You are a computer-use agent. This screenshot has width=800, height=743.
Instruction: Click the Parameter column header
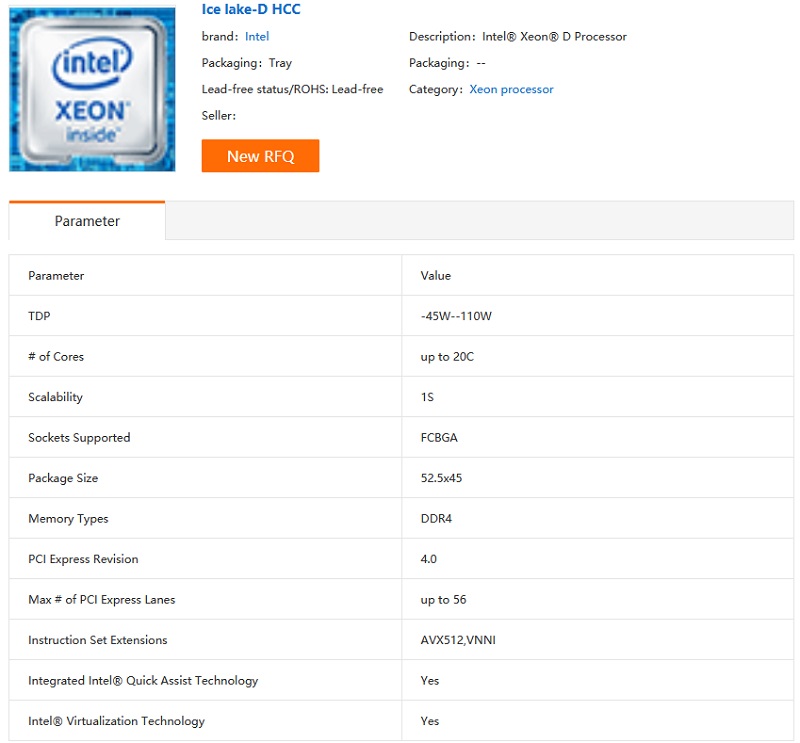click(56, 276)
